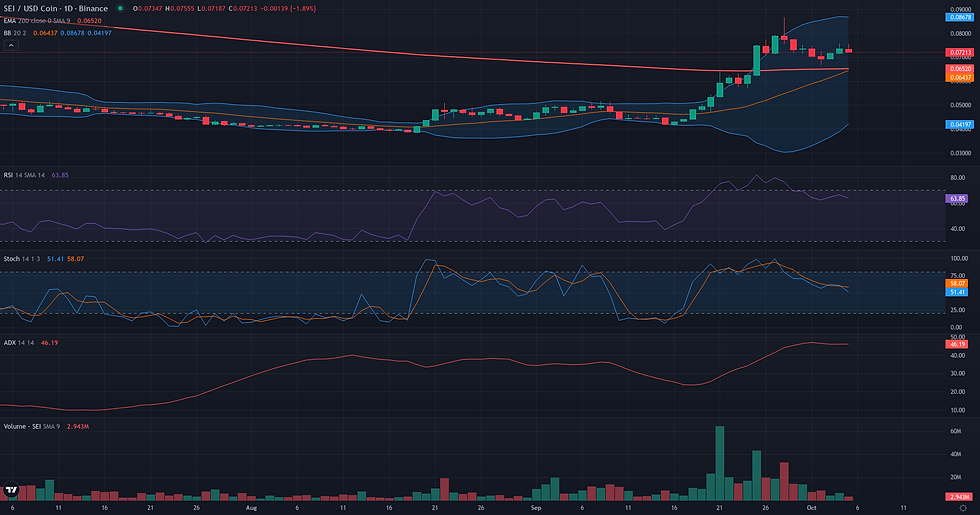
Task: Click the orange 0.06437 price label on axis
Action: tap(959, 78)
